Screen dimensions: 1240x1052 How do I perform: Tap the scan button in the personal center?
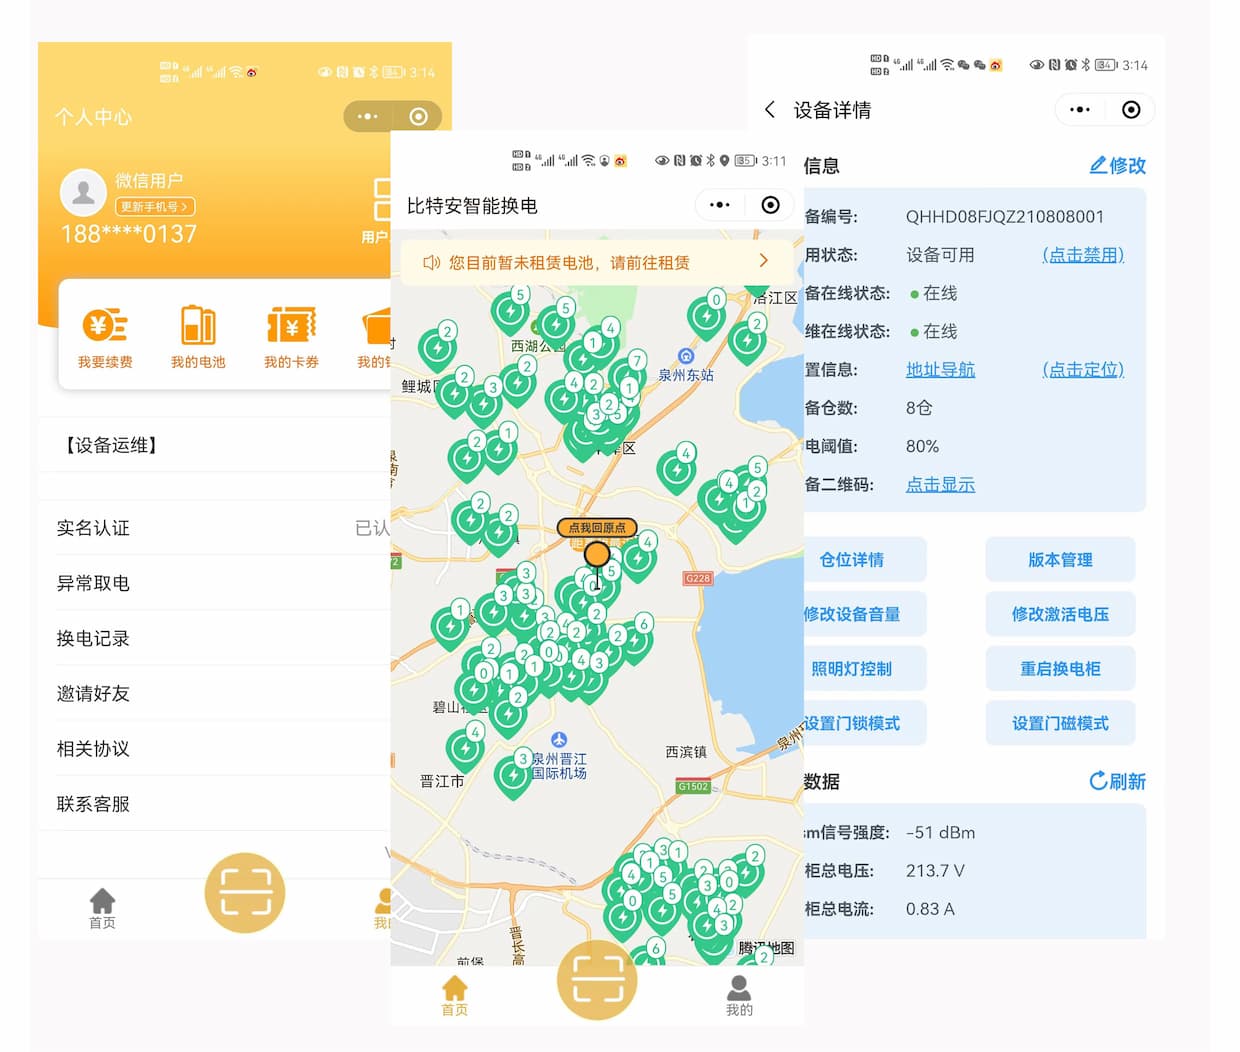[245, 892]
